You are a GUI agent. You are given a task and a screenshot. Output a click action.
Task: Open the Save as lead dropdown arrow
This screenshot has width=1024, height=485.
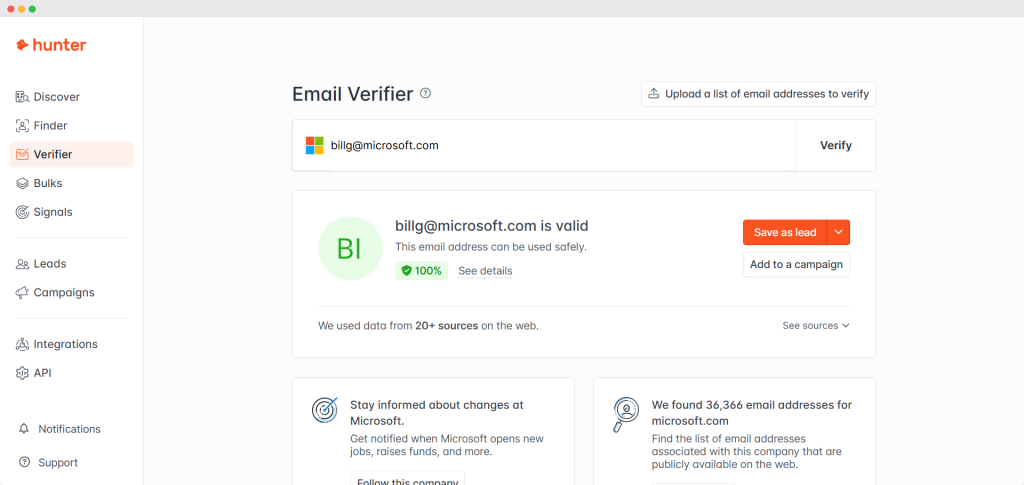tap(839, 232)
